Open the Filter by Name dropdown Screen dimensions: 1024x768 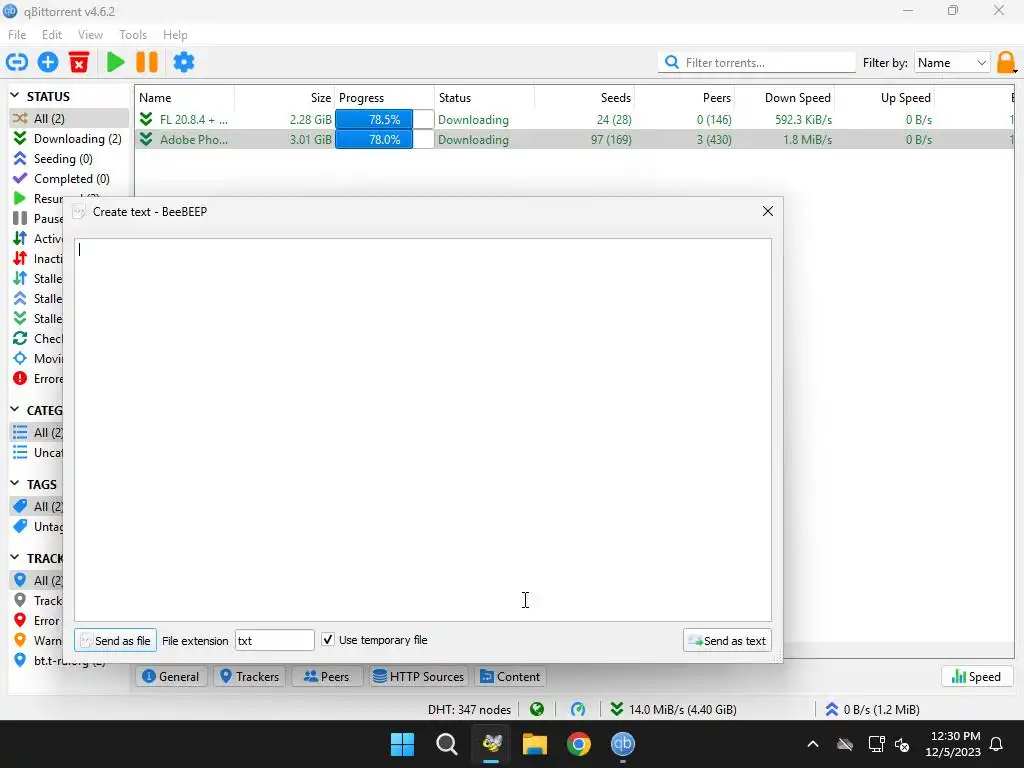(952, 63)
